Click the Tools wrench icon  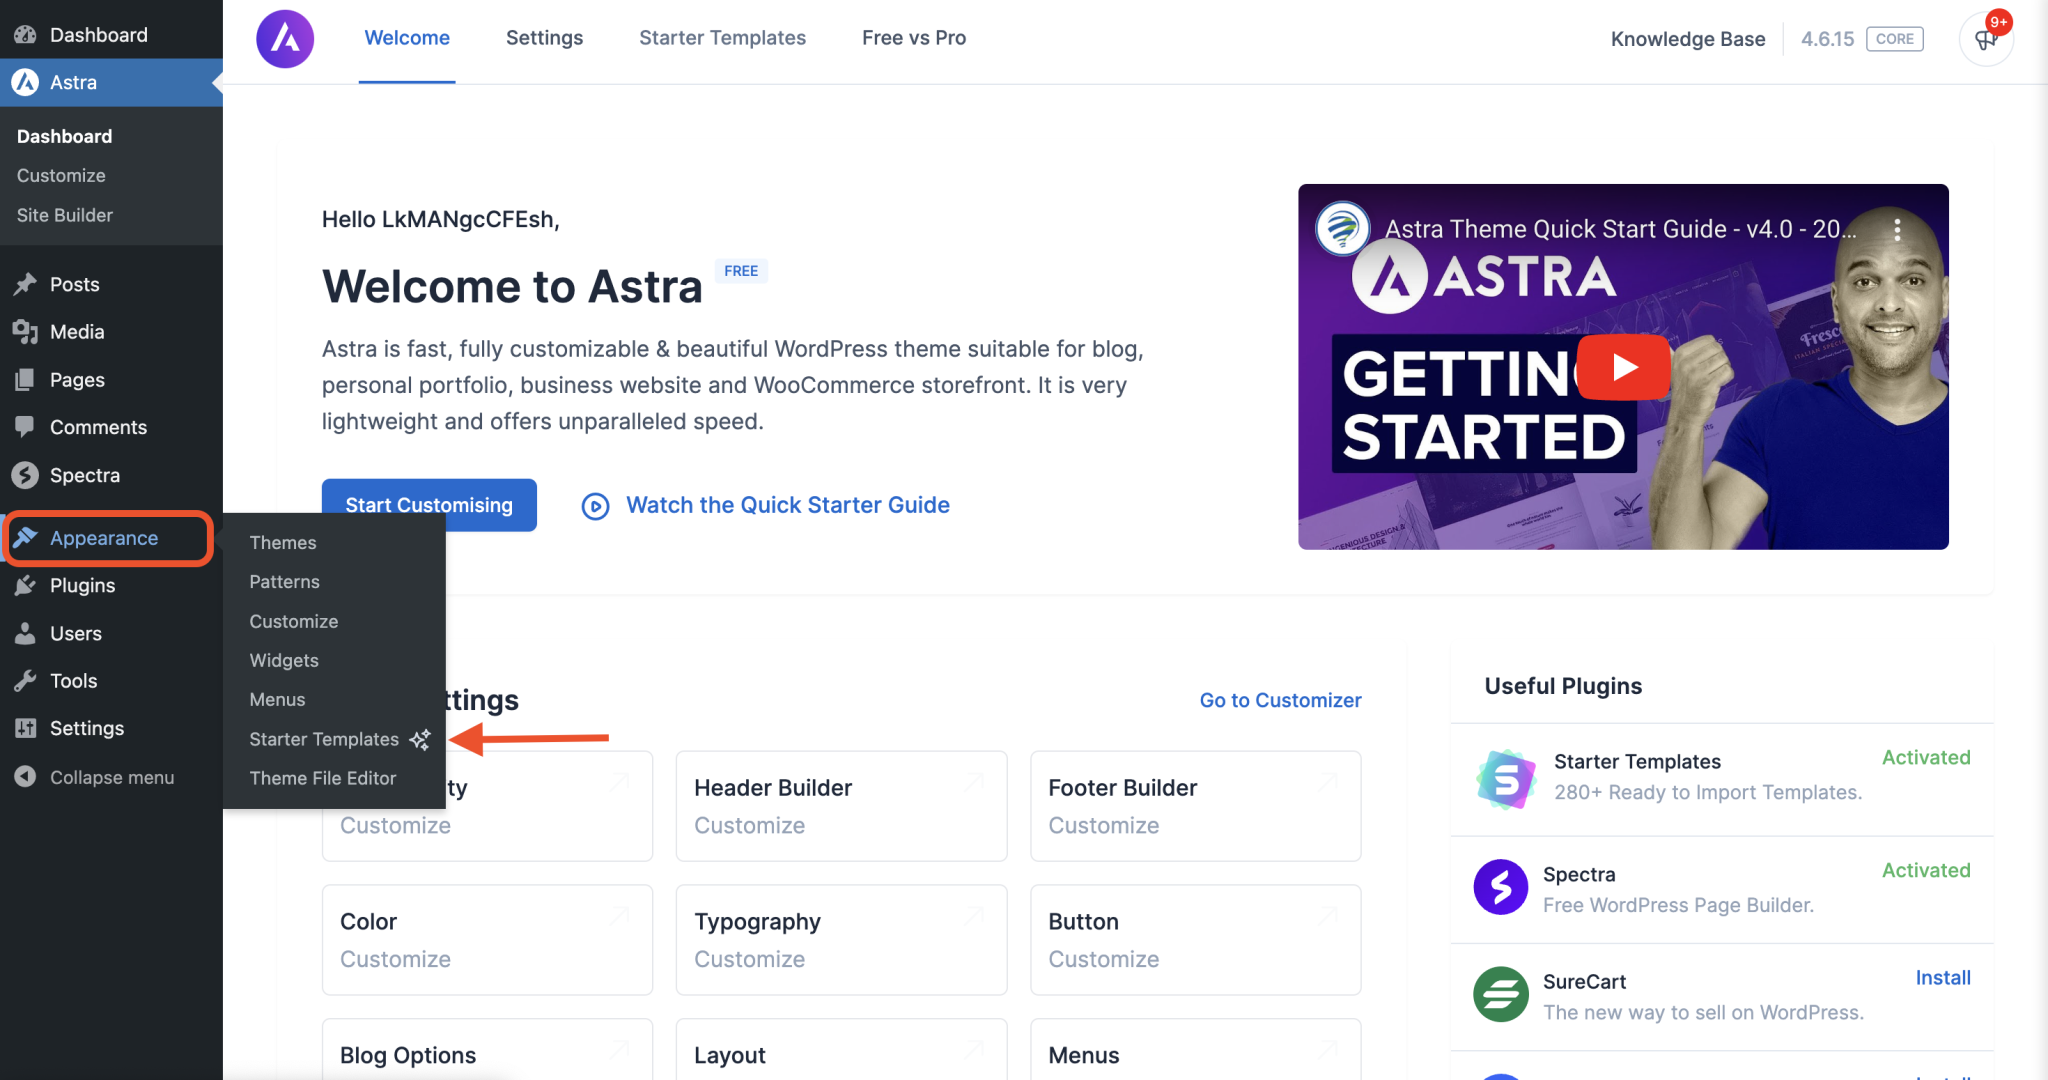27,680
